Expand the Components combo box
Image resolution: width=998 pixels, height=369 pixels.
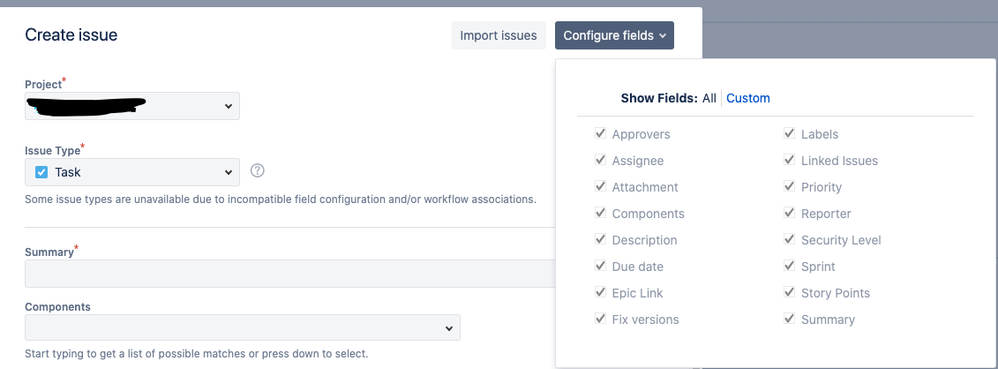click(242, 328)
